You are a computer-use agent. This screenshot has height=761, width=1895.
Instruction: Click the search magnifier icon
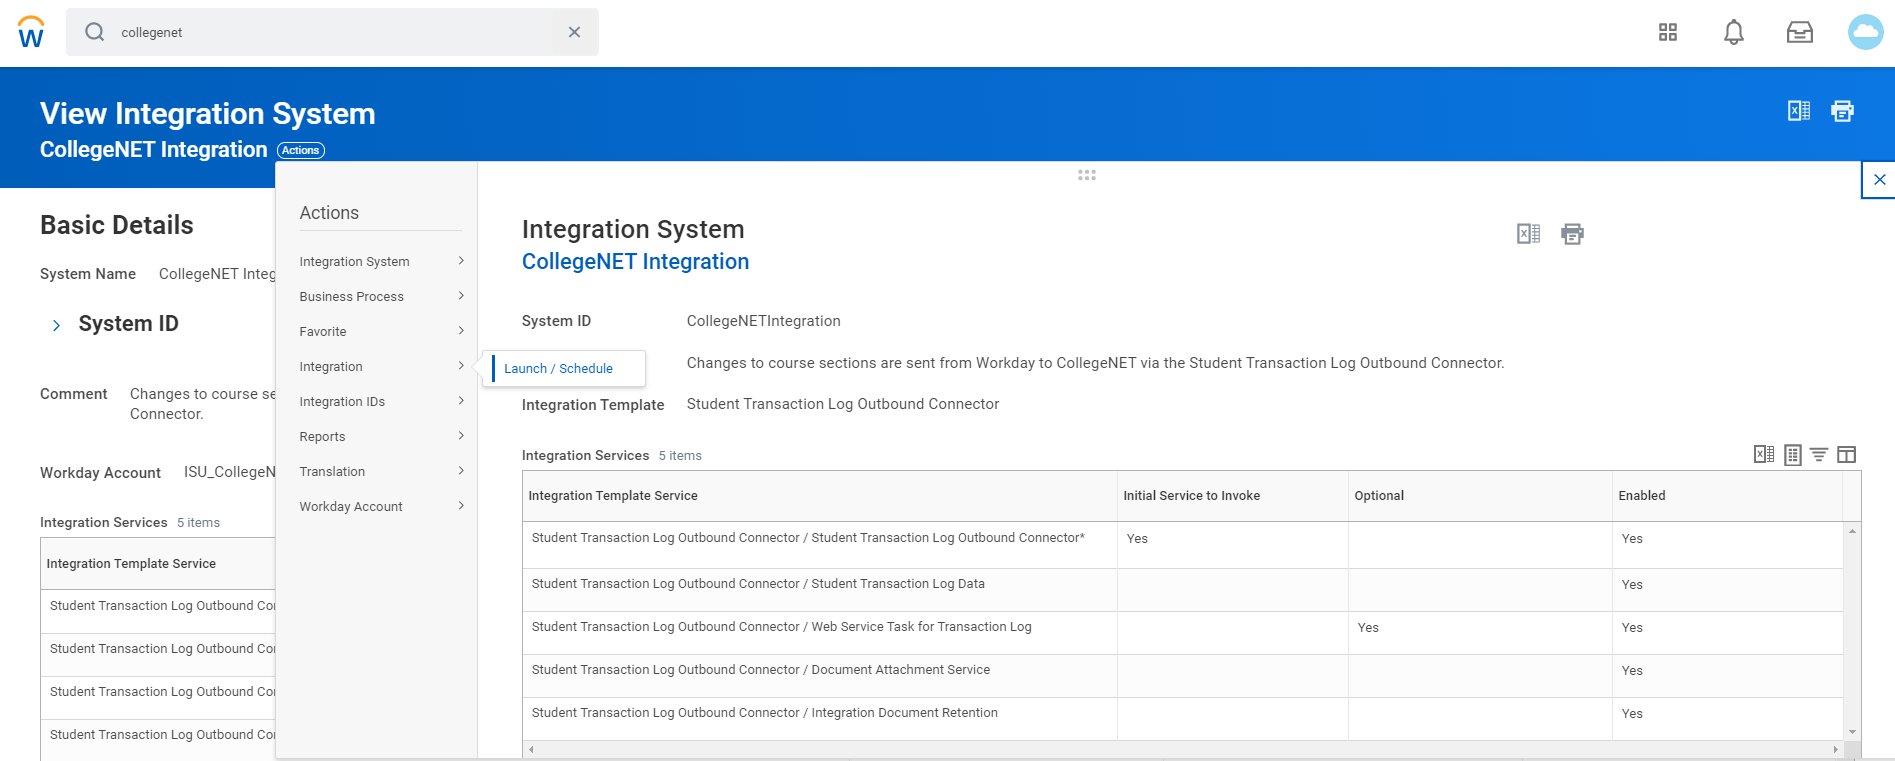[95, 32]
